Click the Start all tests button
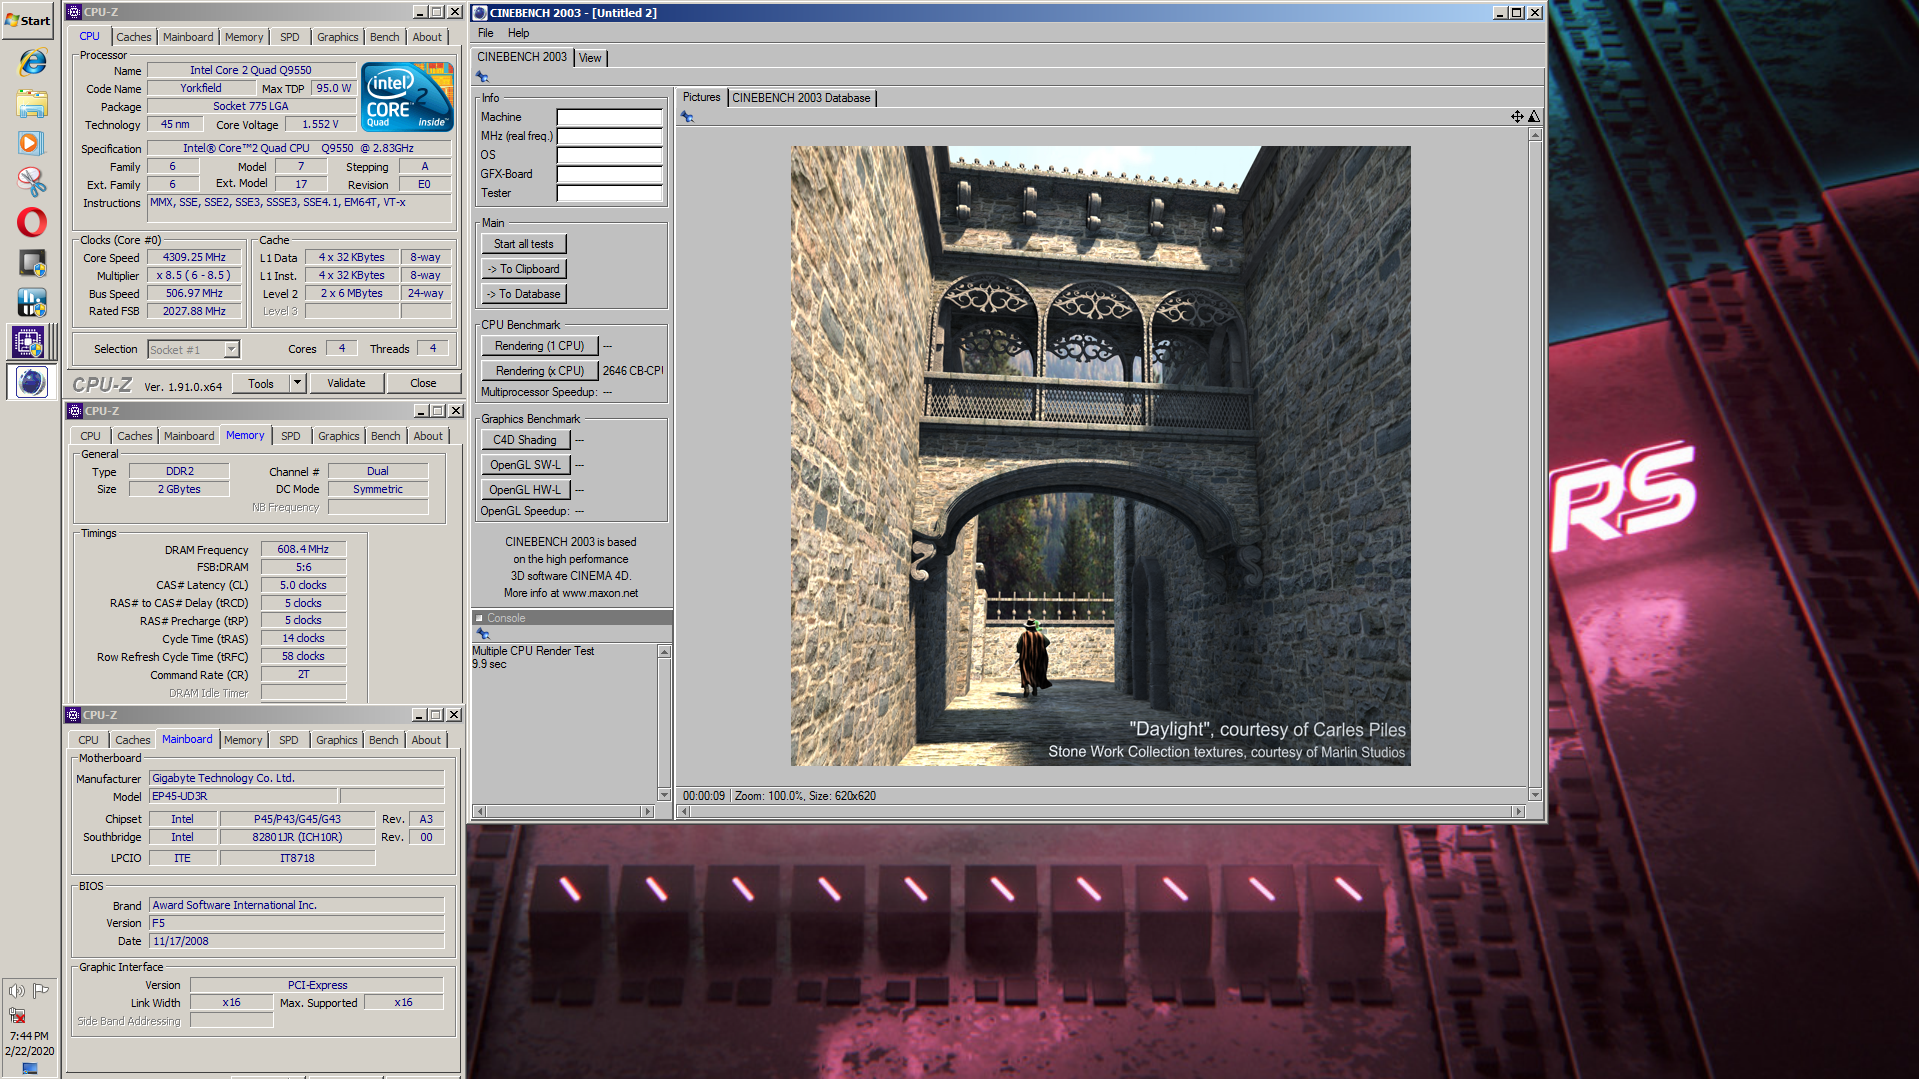Viewport: 1919px width, 1079px height. [x=523, y=244]
